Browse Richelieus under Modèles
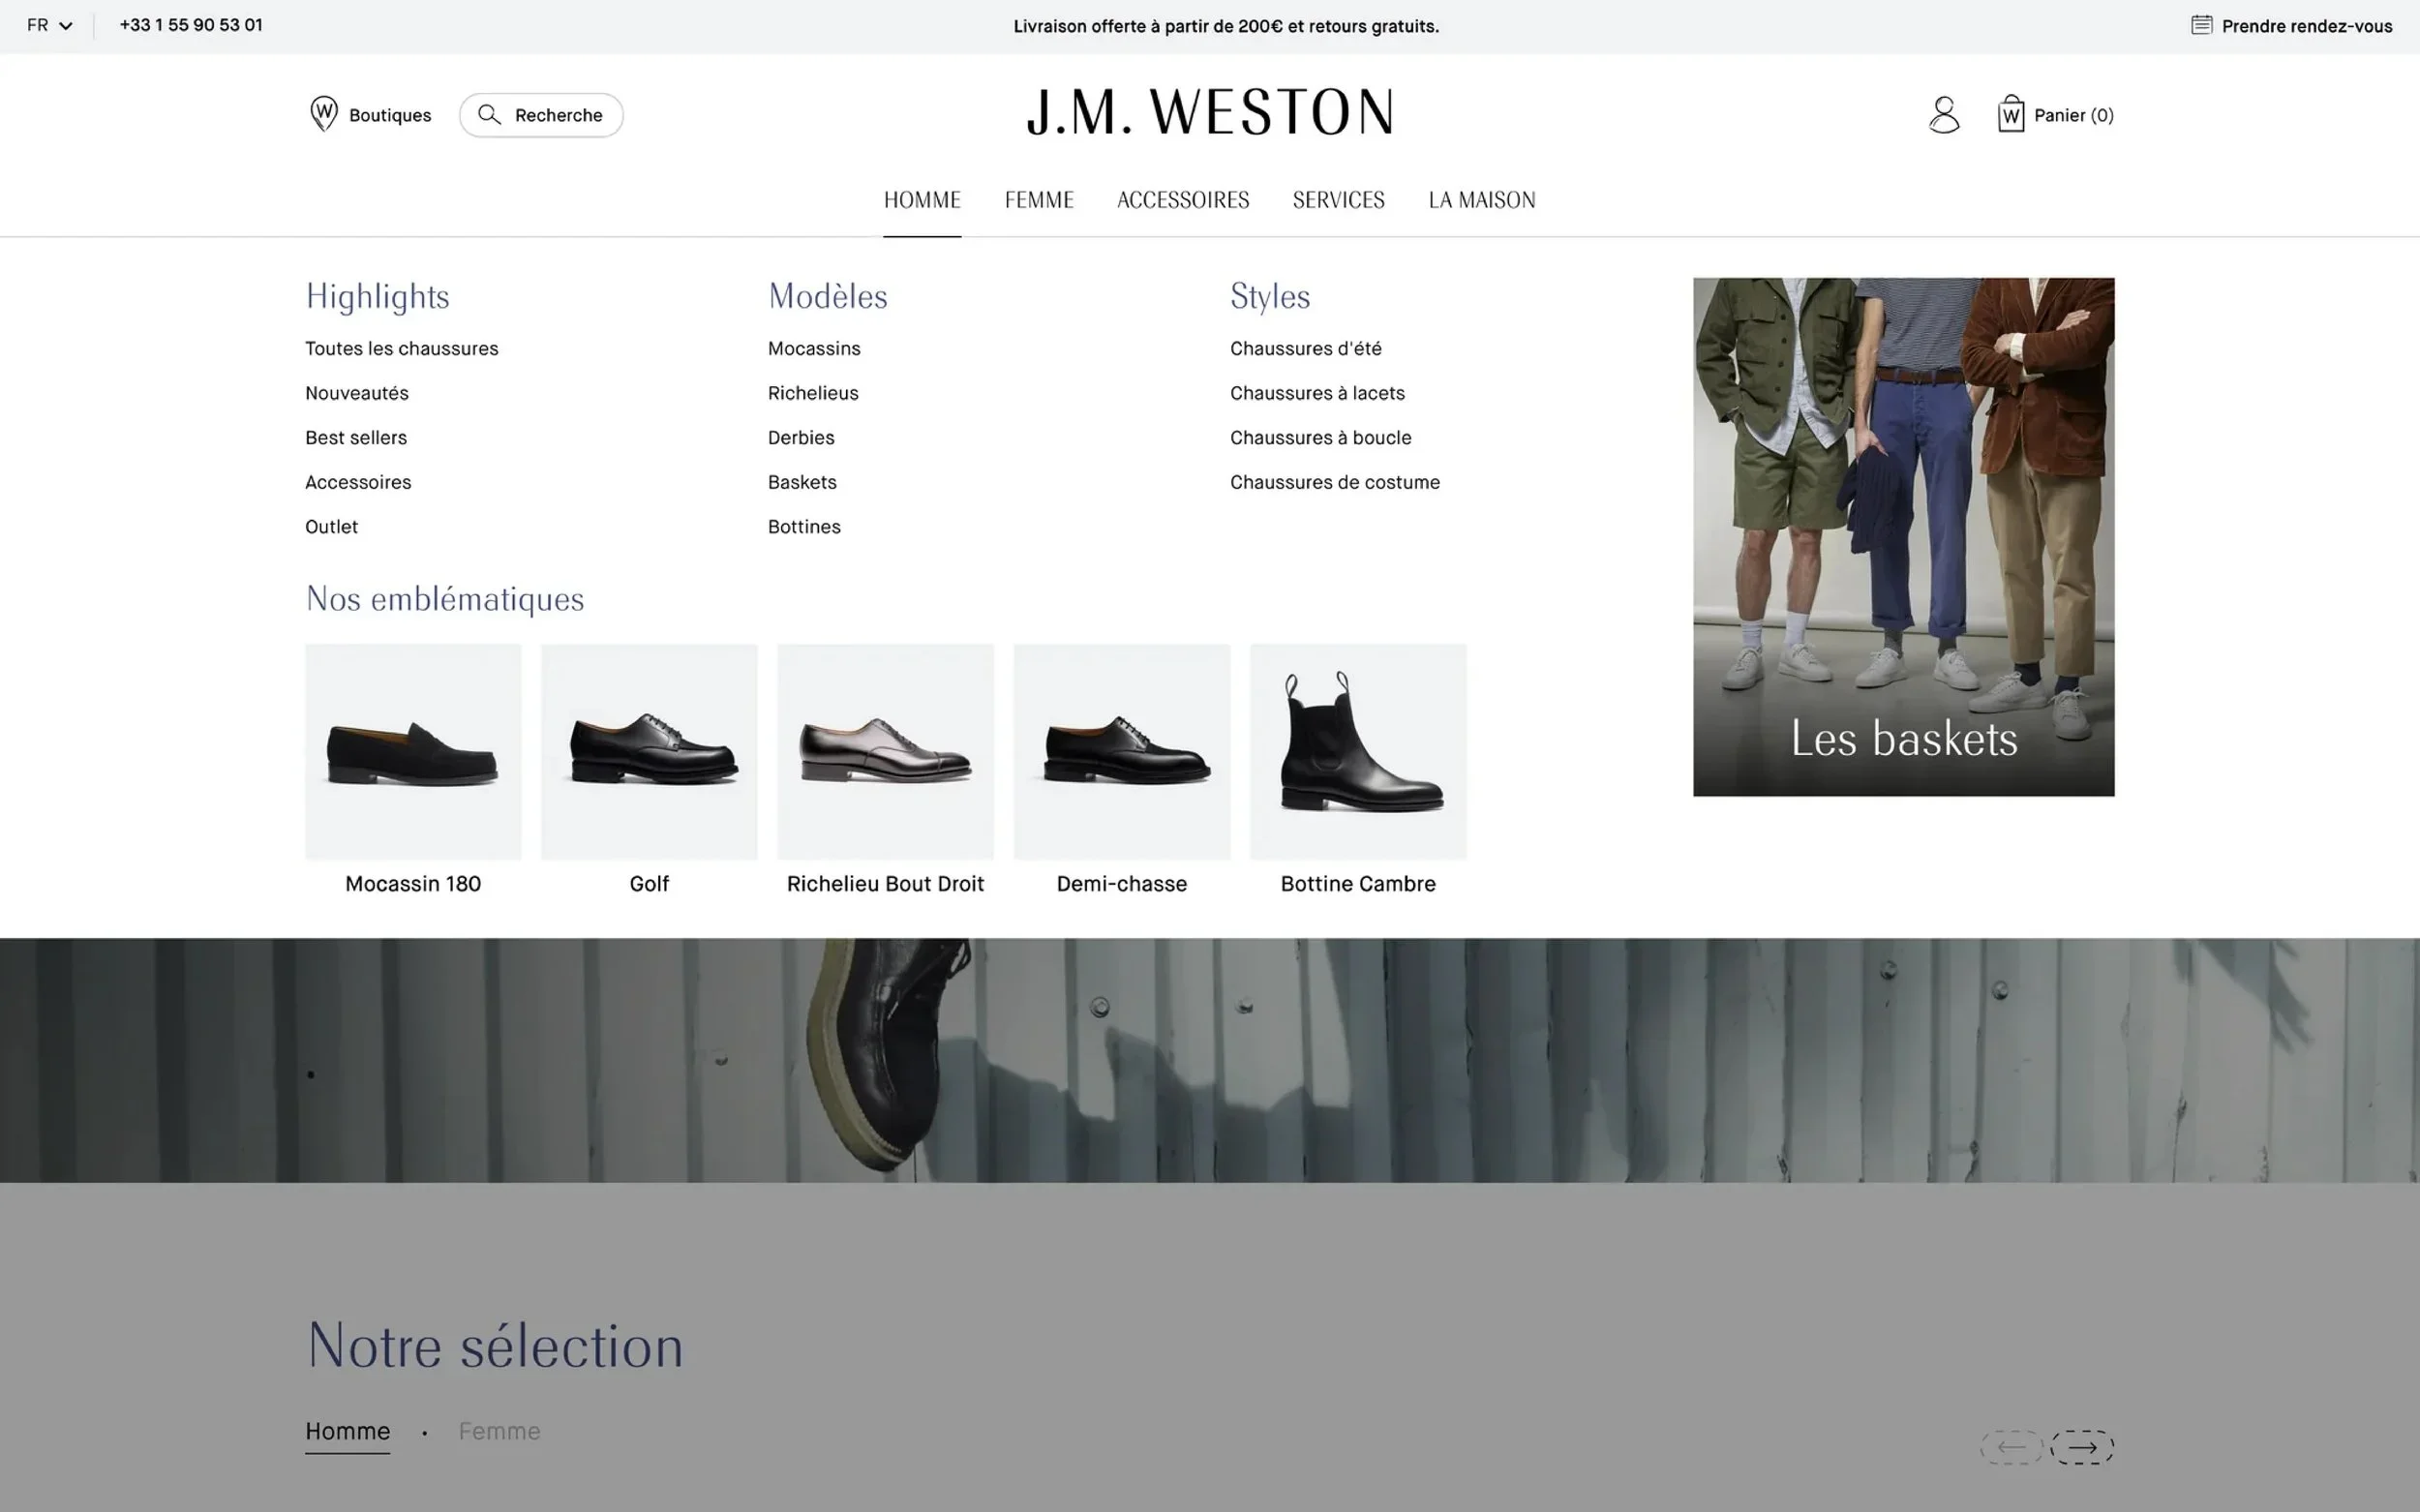The height and width of the screenshot is (1512, 2420). [813, 393]
